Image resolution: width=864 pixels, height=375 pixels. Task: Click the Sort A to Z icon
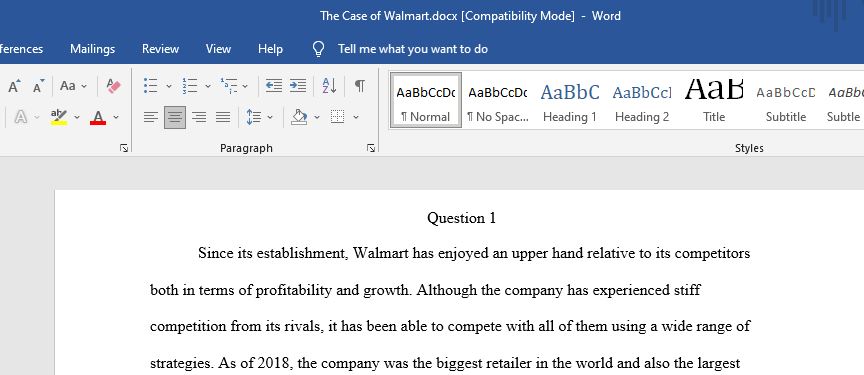pos(329,86)
